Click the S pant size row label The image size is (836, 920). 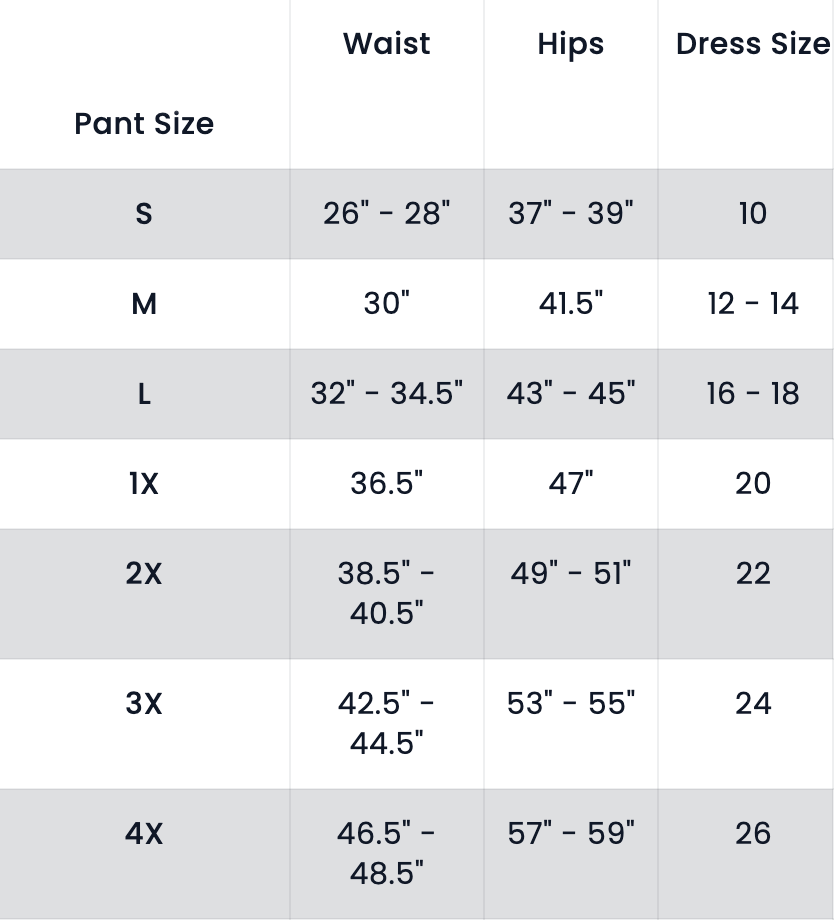[144, 214]
